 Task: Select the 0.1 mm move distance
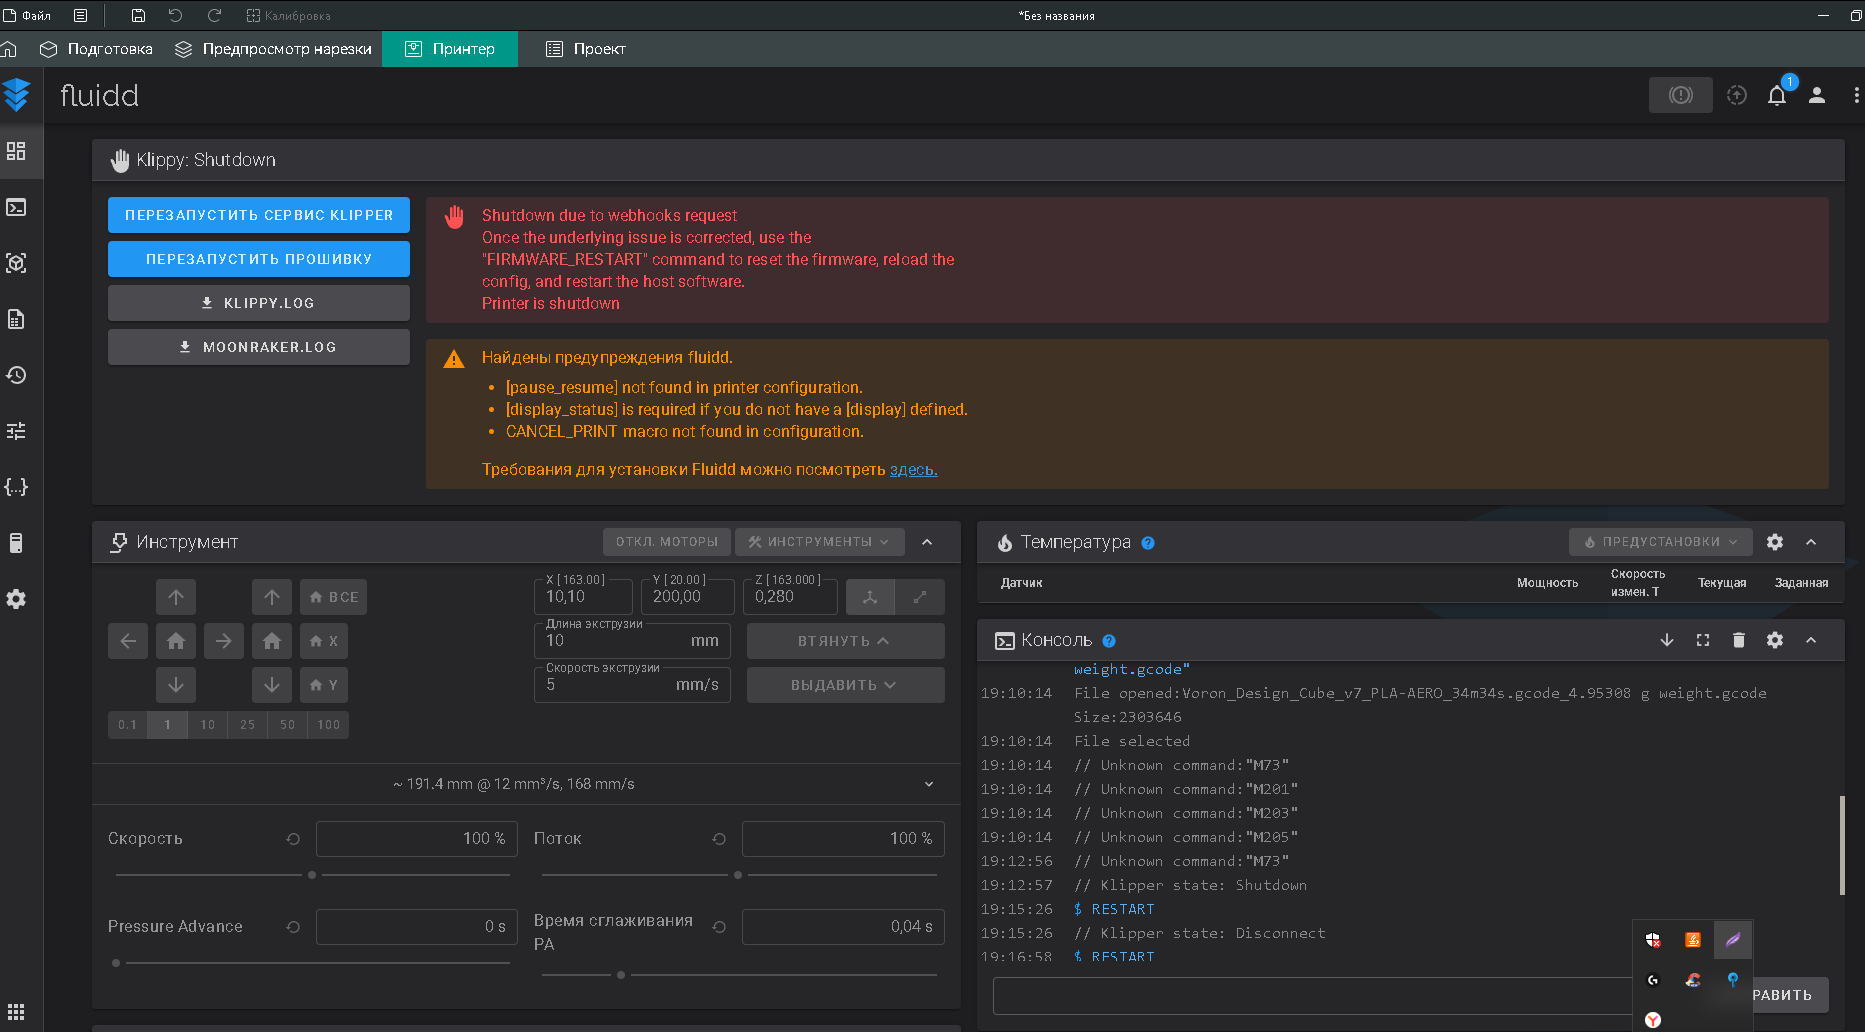coord(127,725)
